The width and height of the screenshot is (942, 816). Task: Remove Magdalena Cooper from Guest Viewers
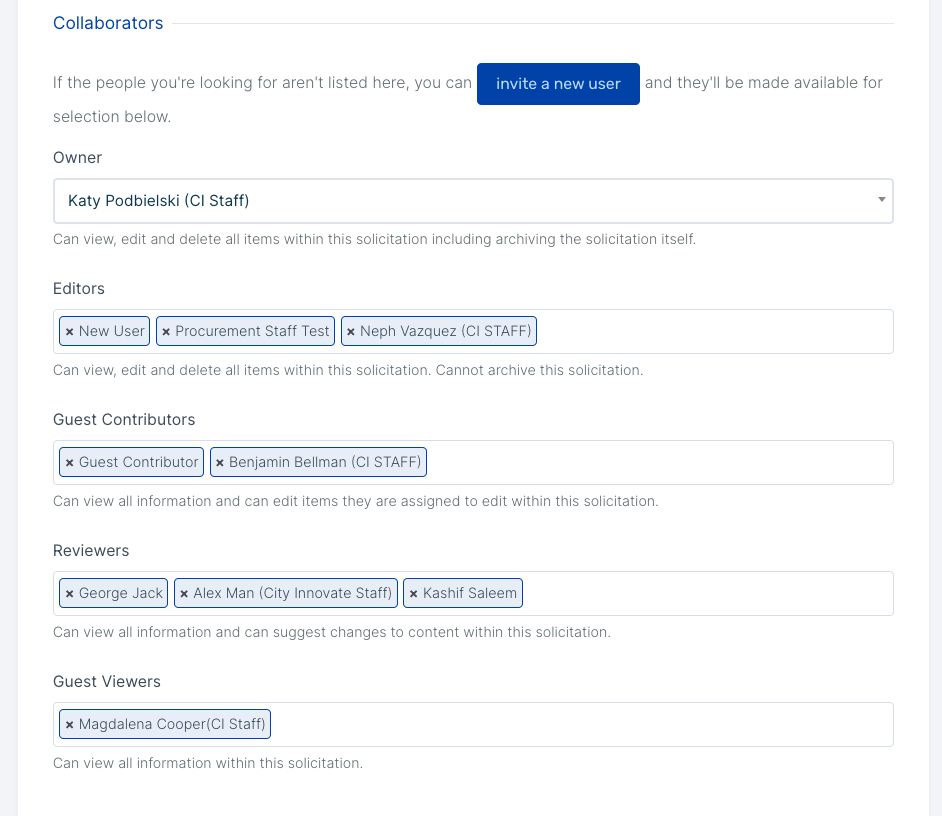point(70,725)
